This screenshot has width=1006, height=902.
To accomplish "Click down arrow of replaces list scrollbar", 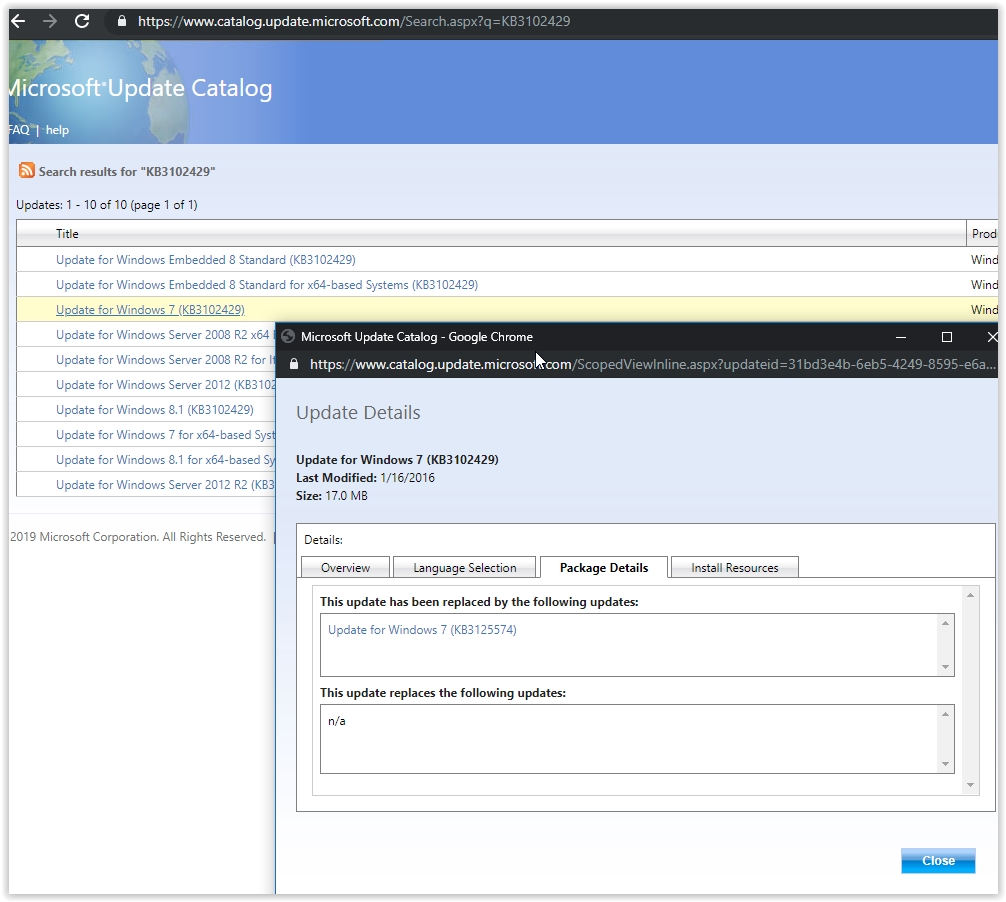I will coord(945,764).
